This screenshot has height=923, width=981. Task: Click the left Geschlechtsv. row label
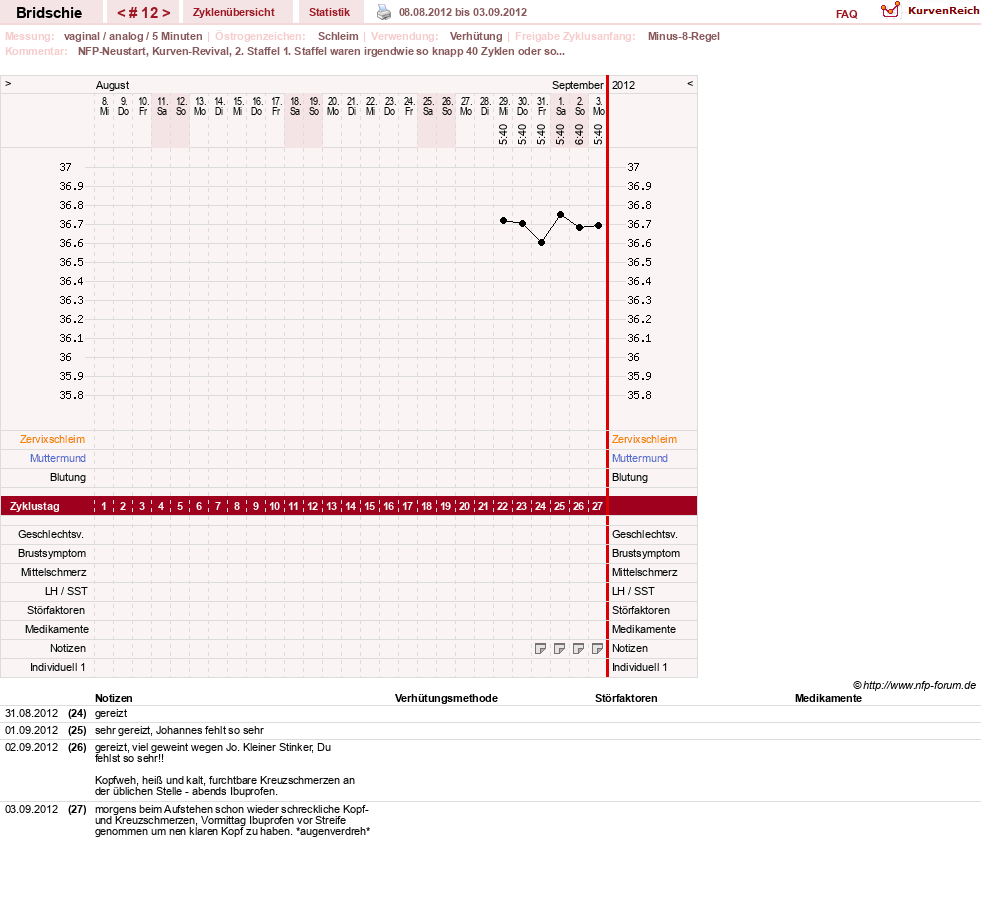click(x=51, y=534)
